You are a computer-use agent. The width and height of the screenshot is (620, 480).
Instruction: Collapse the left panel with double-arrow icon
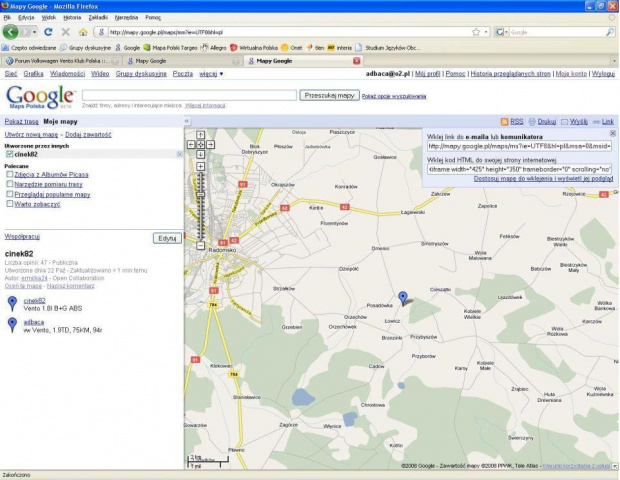tap(187, 121)
